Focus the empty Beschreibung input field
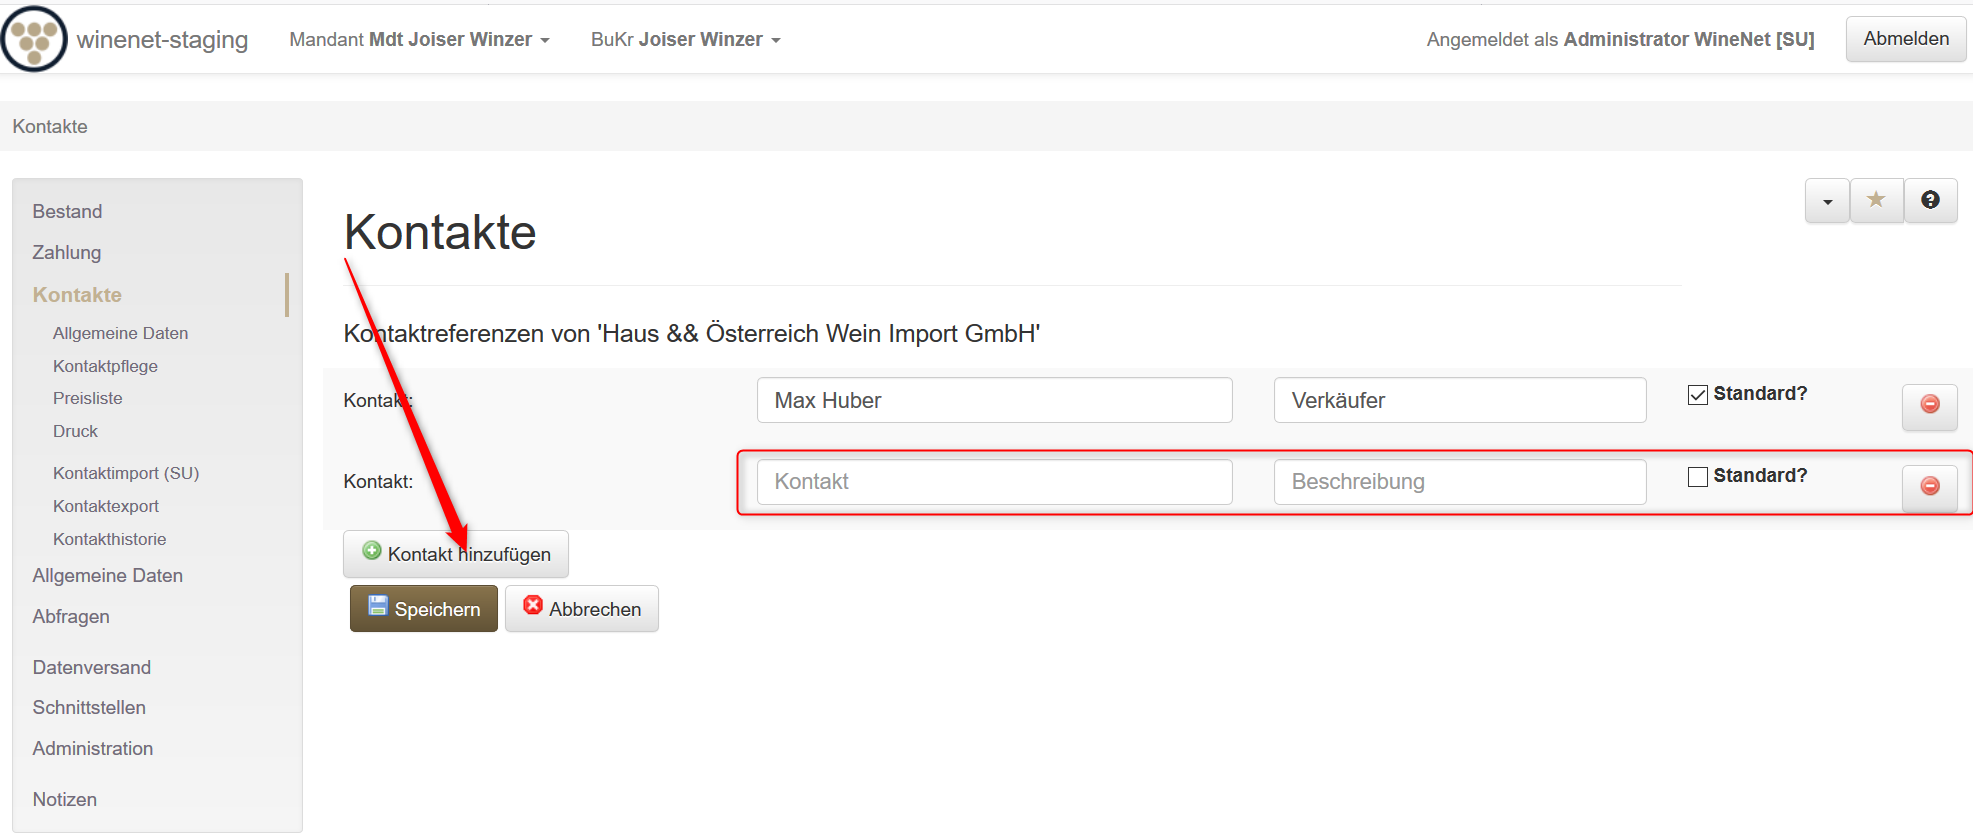 click(1459, 482)
